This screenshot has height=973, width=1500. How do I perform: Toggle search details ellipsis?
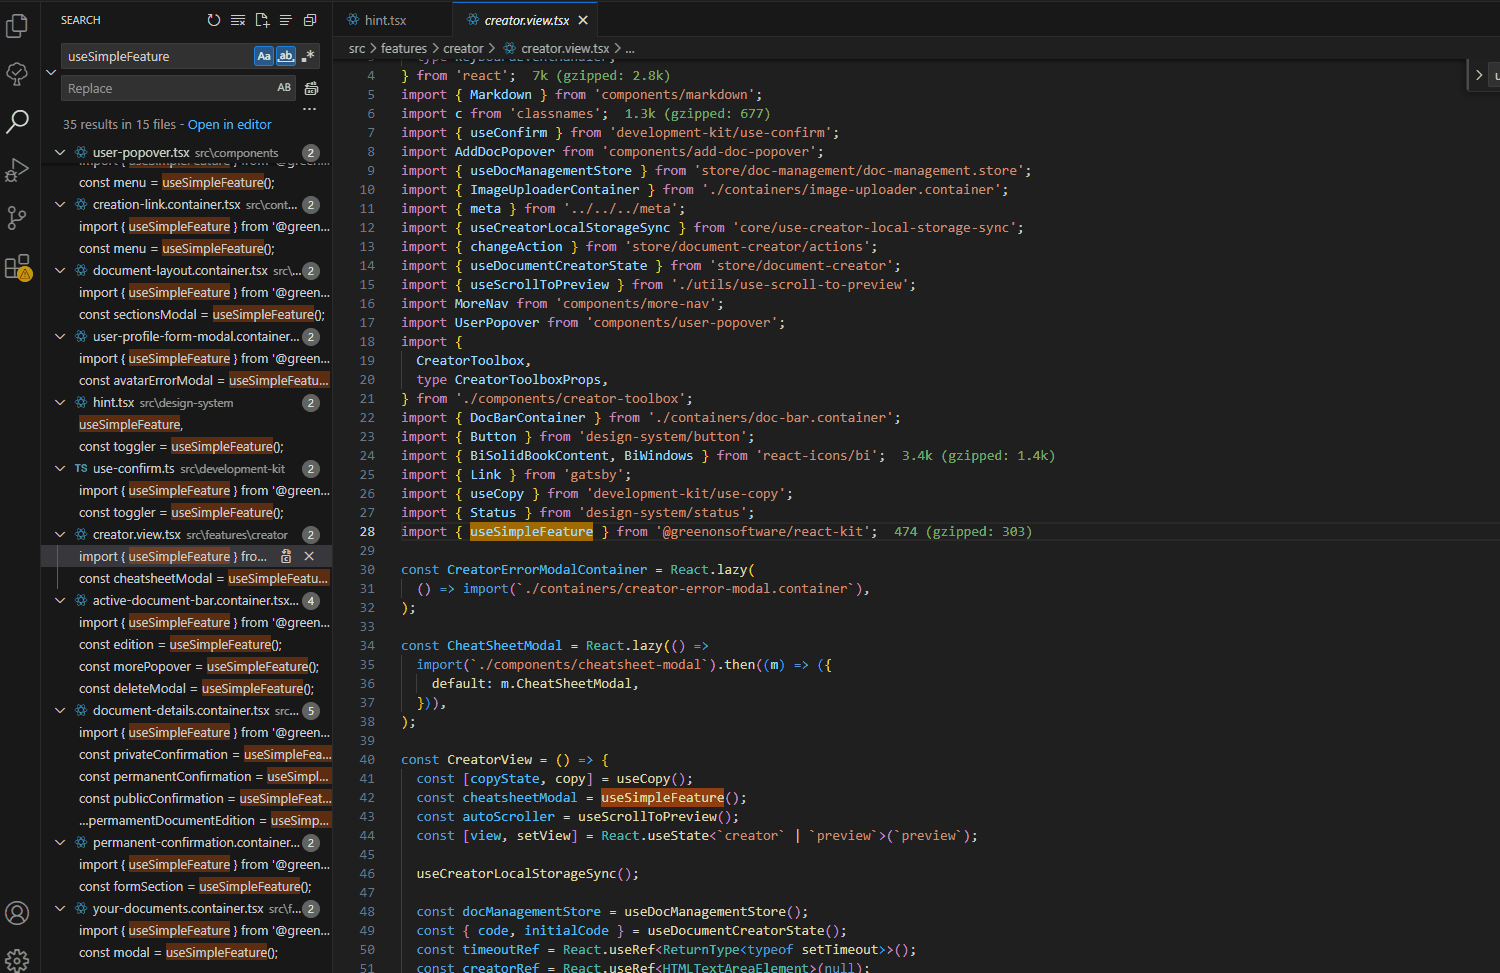310,109
